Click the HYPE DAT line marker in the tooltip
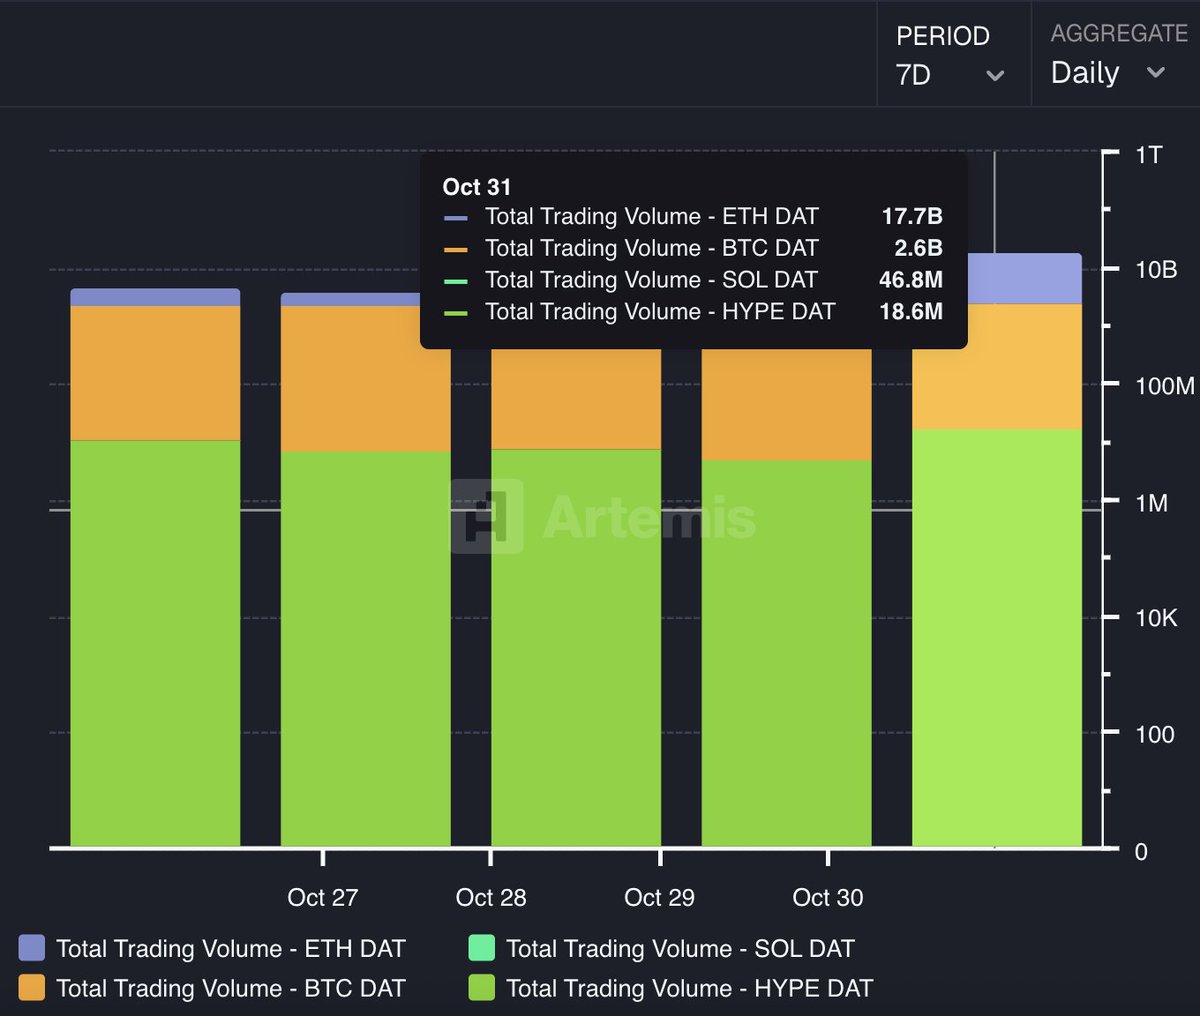 pos(456,312)
